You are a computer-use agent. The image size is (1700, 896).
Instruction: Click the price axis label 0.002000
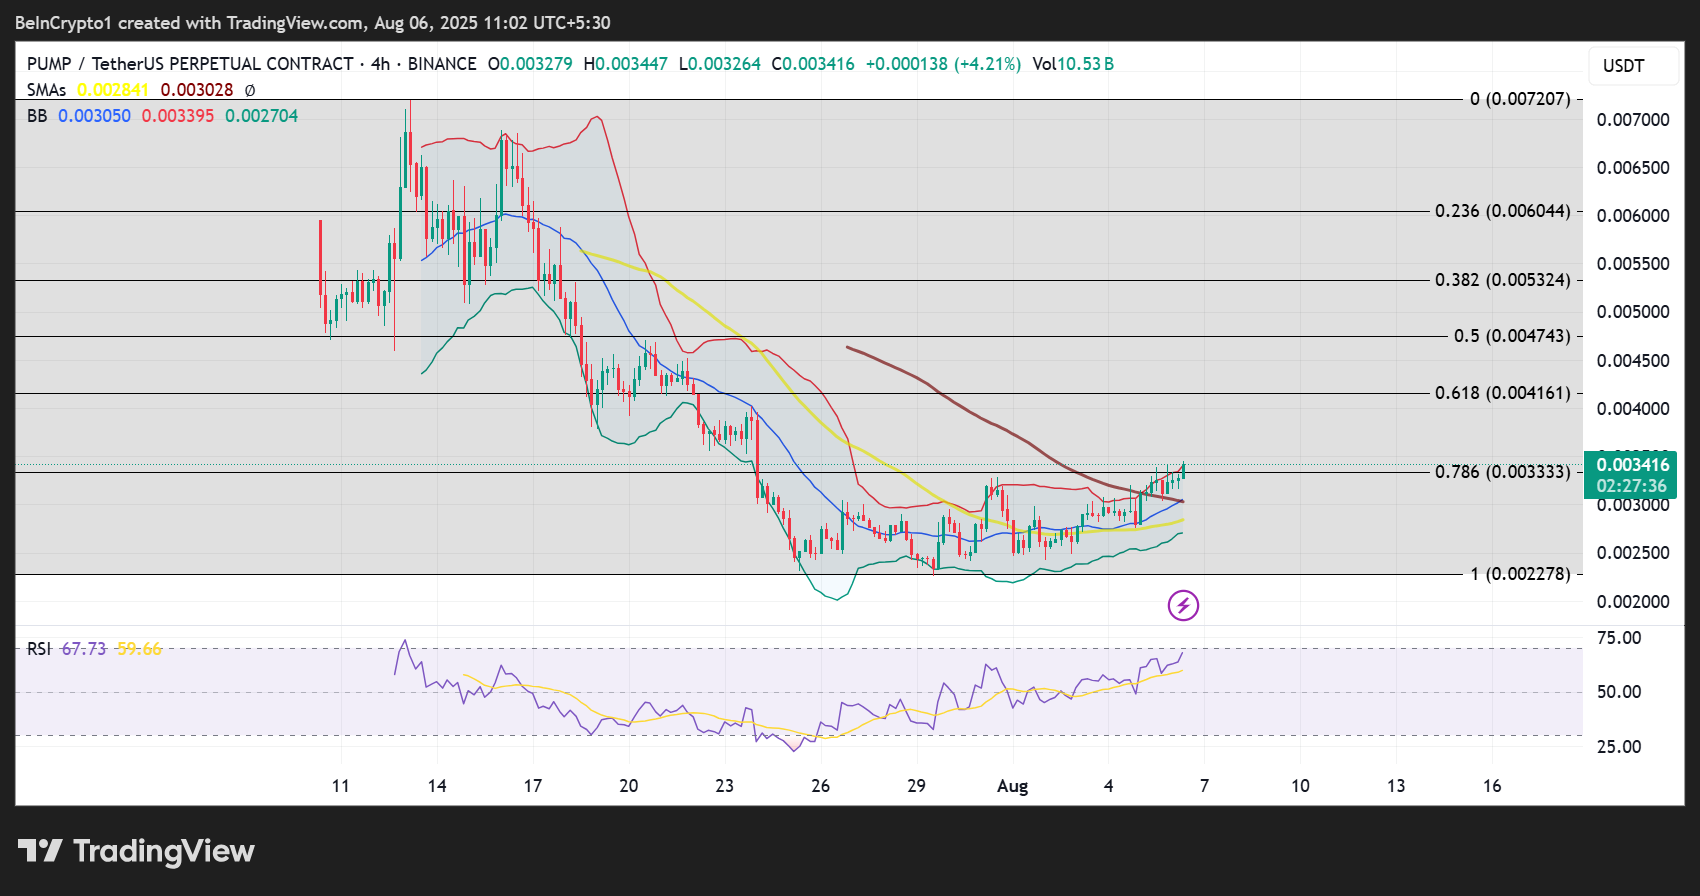click(x=1633, y=602)
